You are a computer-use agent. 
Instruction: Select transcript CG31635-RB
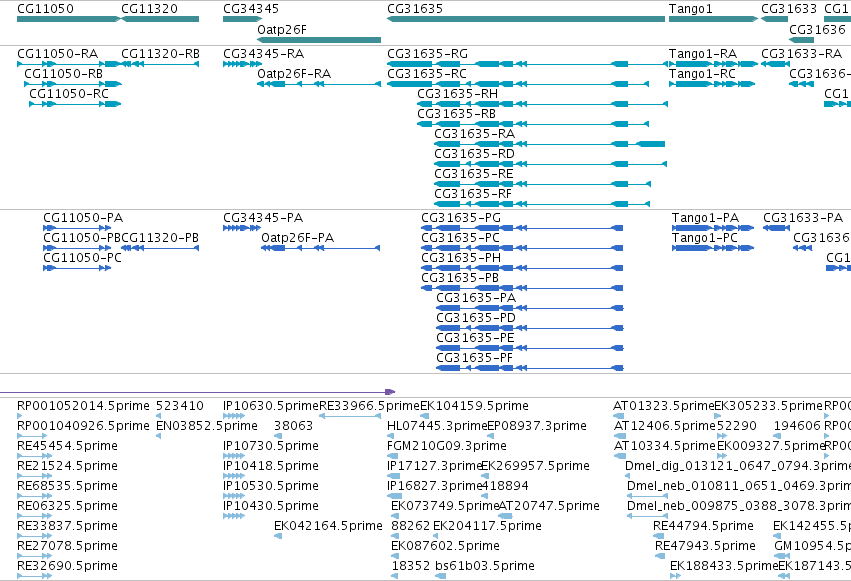533,124
